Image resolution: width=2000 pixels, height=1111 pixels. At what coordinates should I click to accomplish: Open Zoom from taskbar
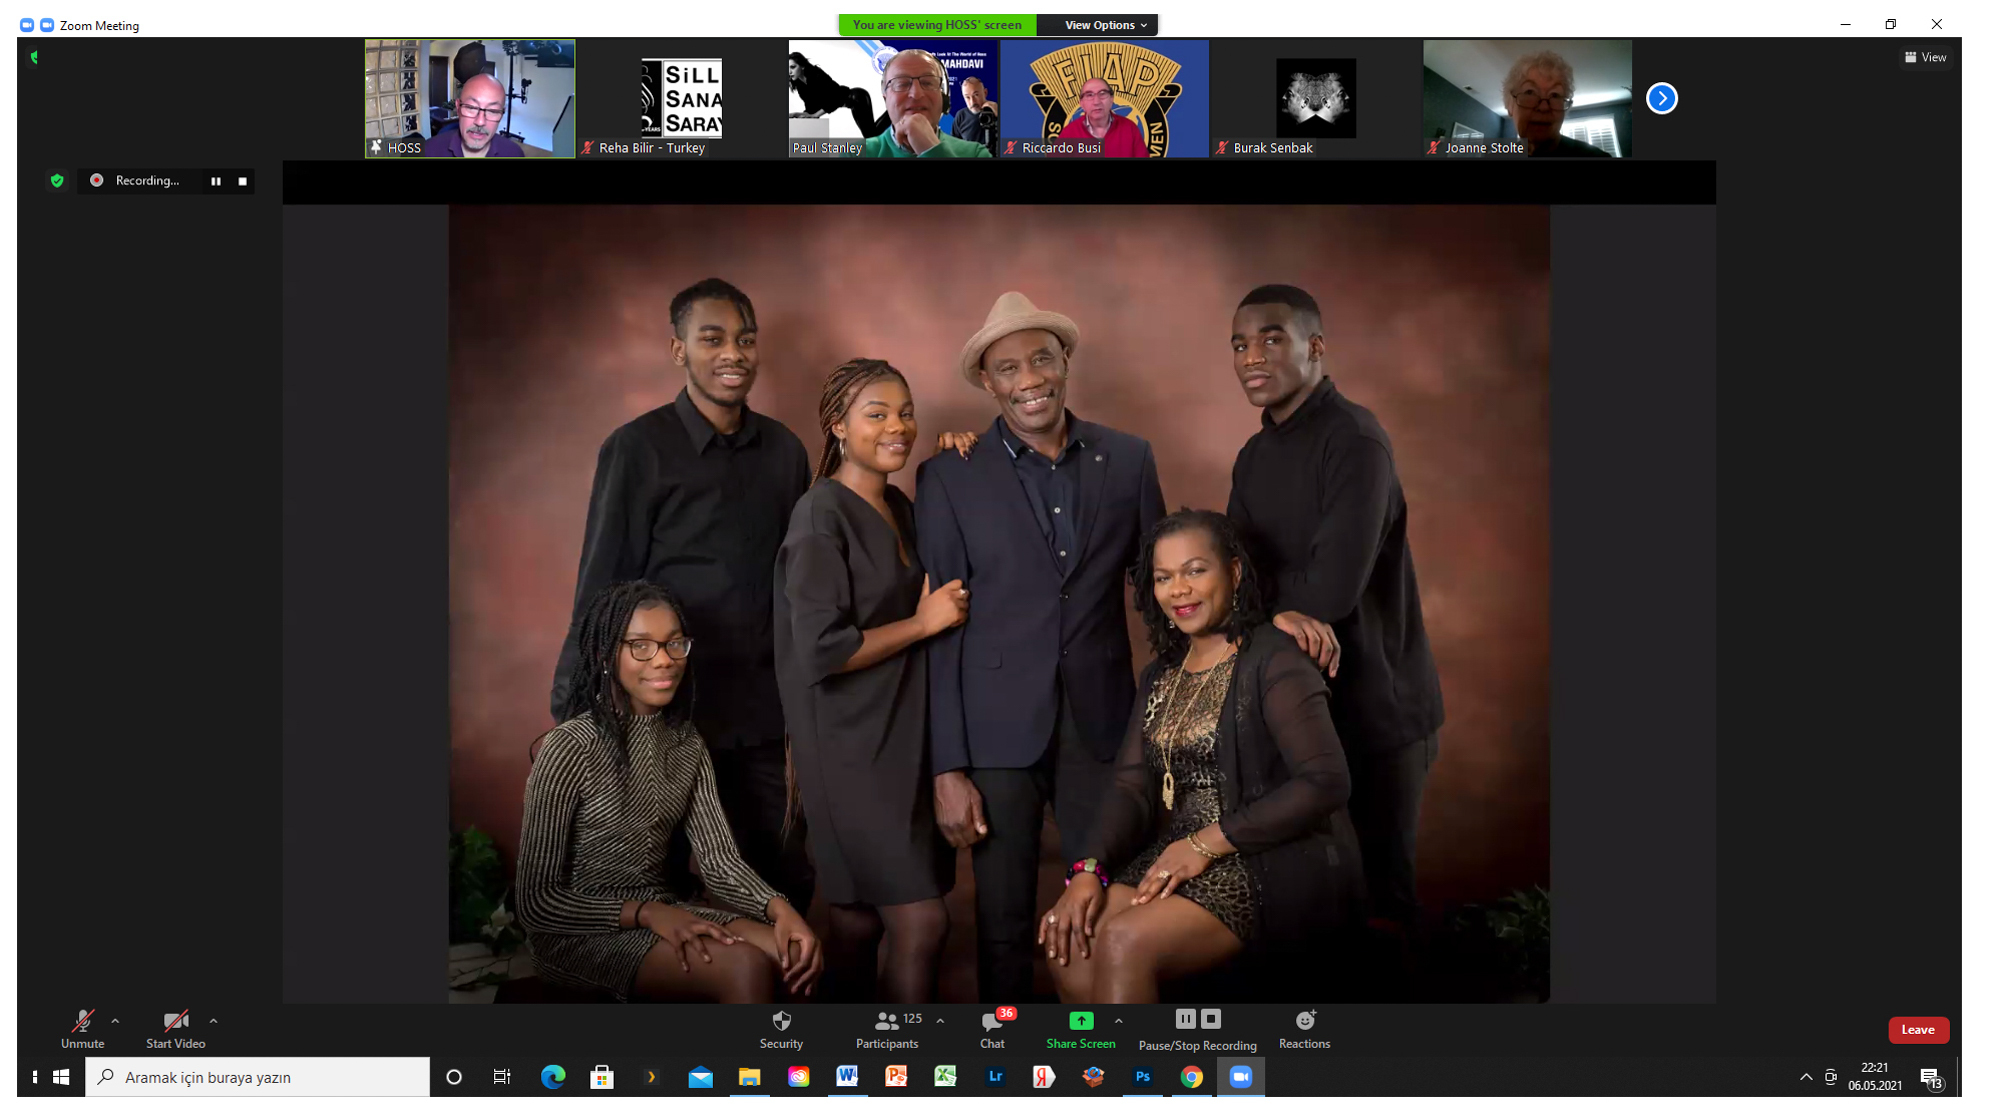[1241, 1077]
